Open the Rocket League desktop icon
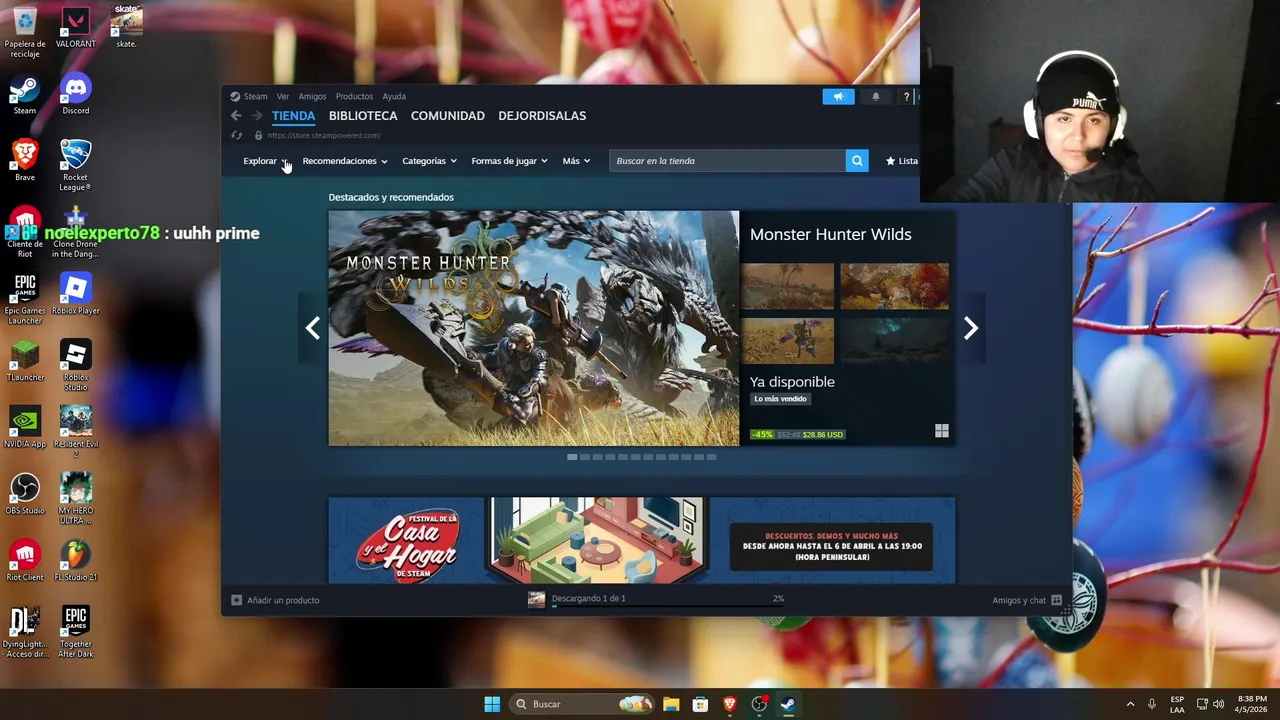The height and width of the screenshot is (720, 1280). 75,166
